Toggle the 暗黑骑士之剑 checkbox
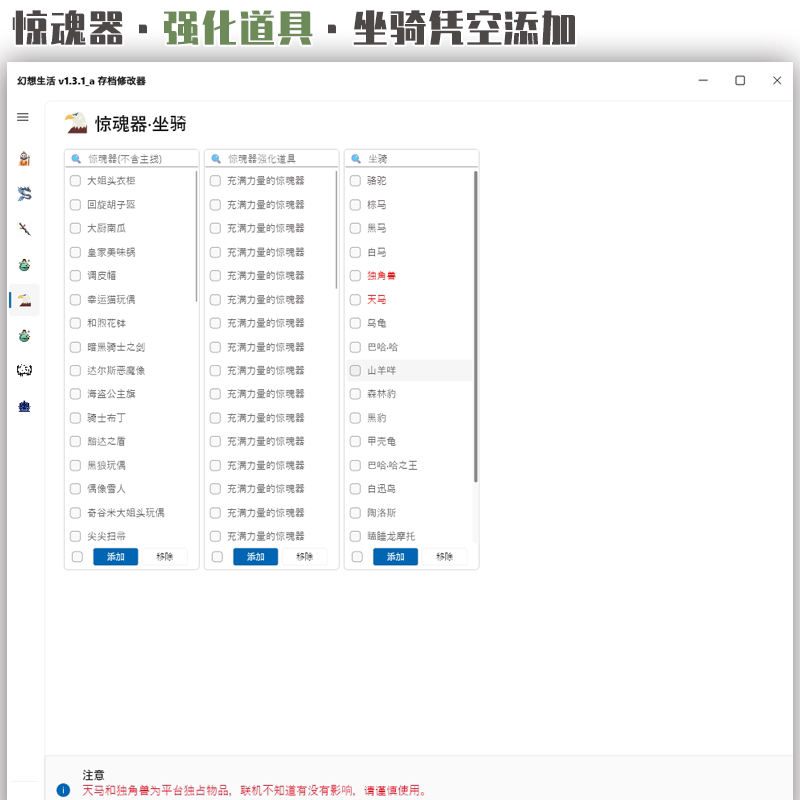800x800 pixels. pos(75,347)
